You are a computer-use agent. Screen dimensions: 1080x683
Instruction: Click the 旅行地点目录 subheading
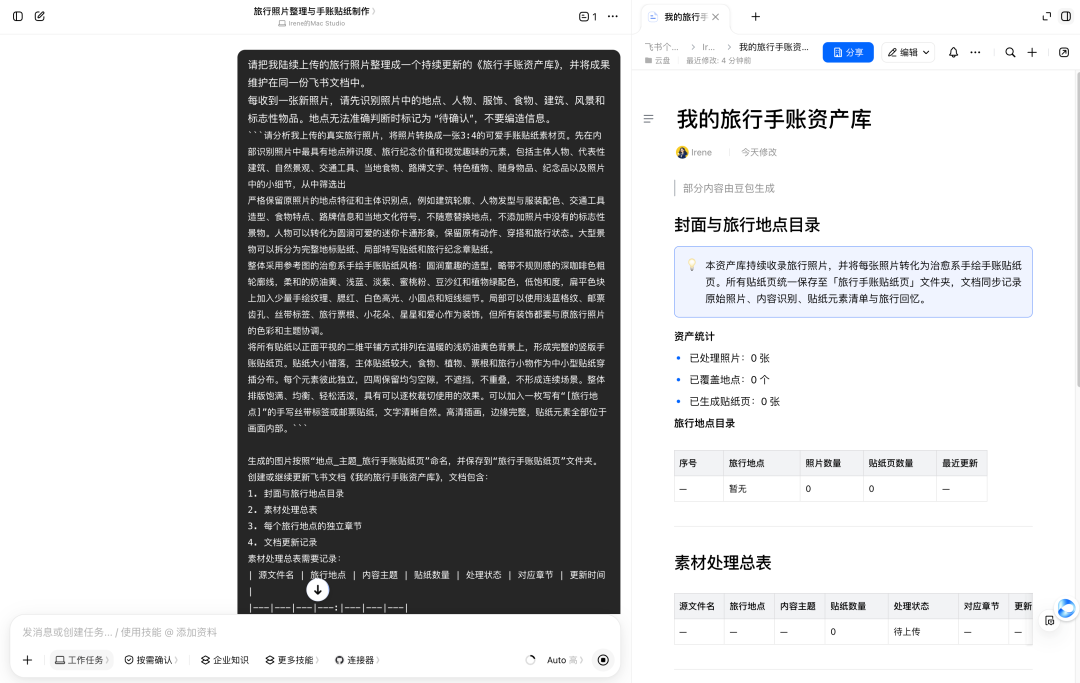pyautogui.click(x=705, y=423)
